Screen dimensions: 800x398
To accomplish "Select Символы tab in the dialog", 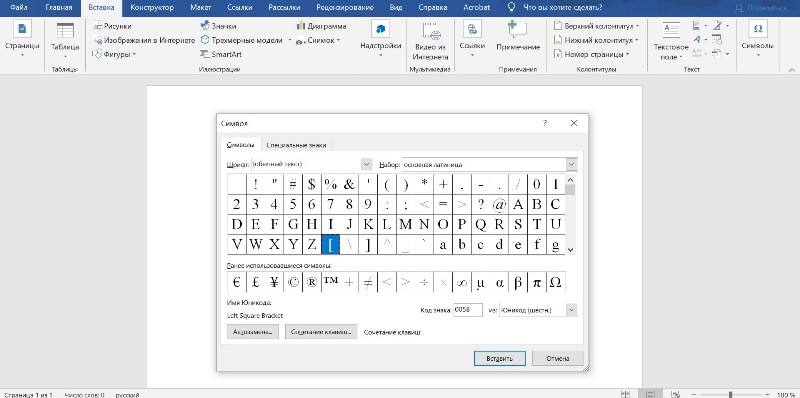I will click(240, 145).
